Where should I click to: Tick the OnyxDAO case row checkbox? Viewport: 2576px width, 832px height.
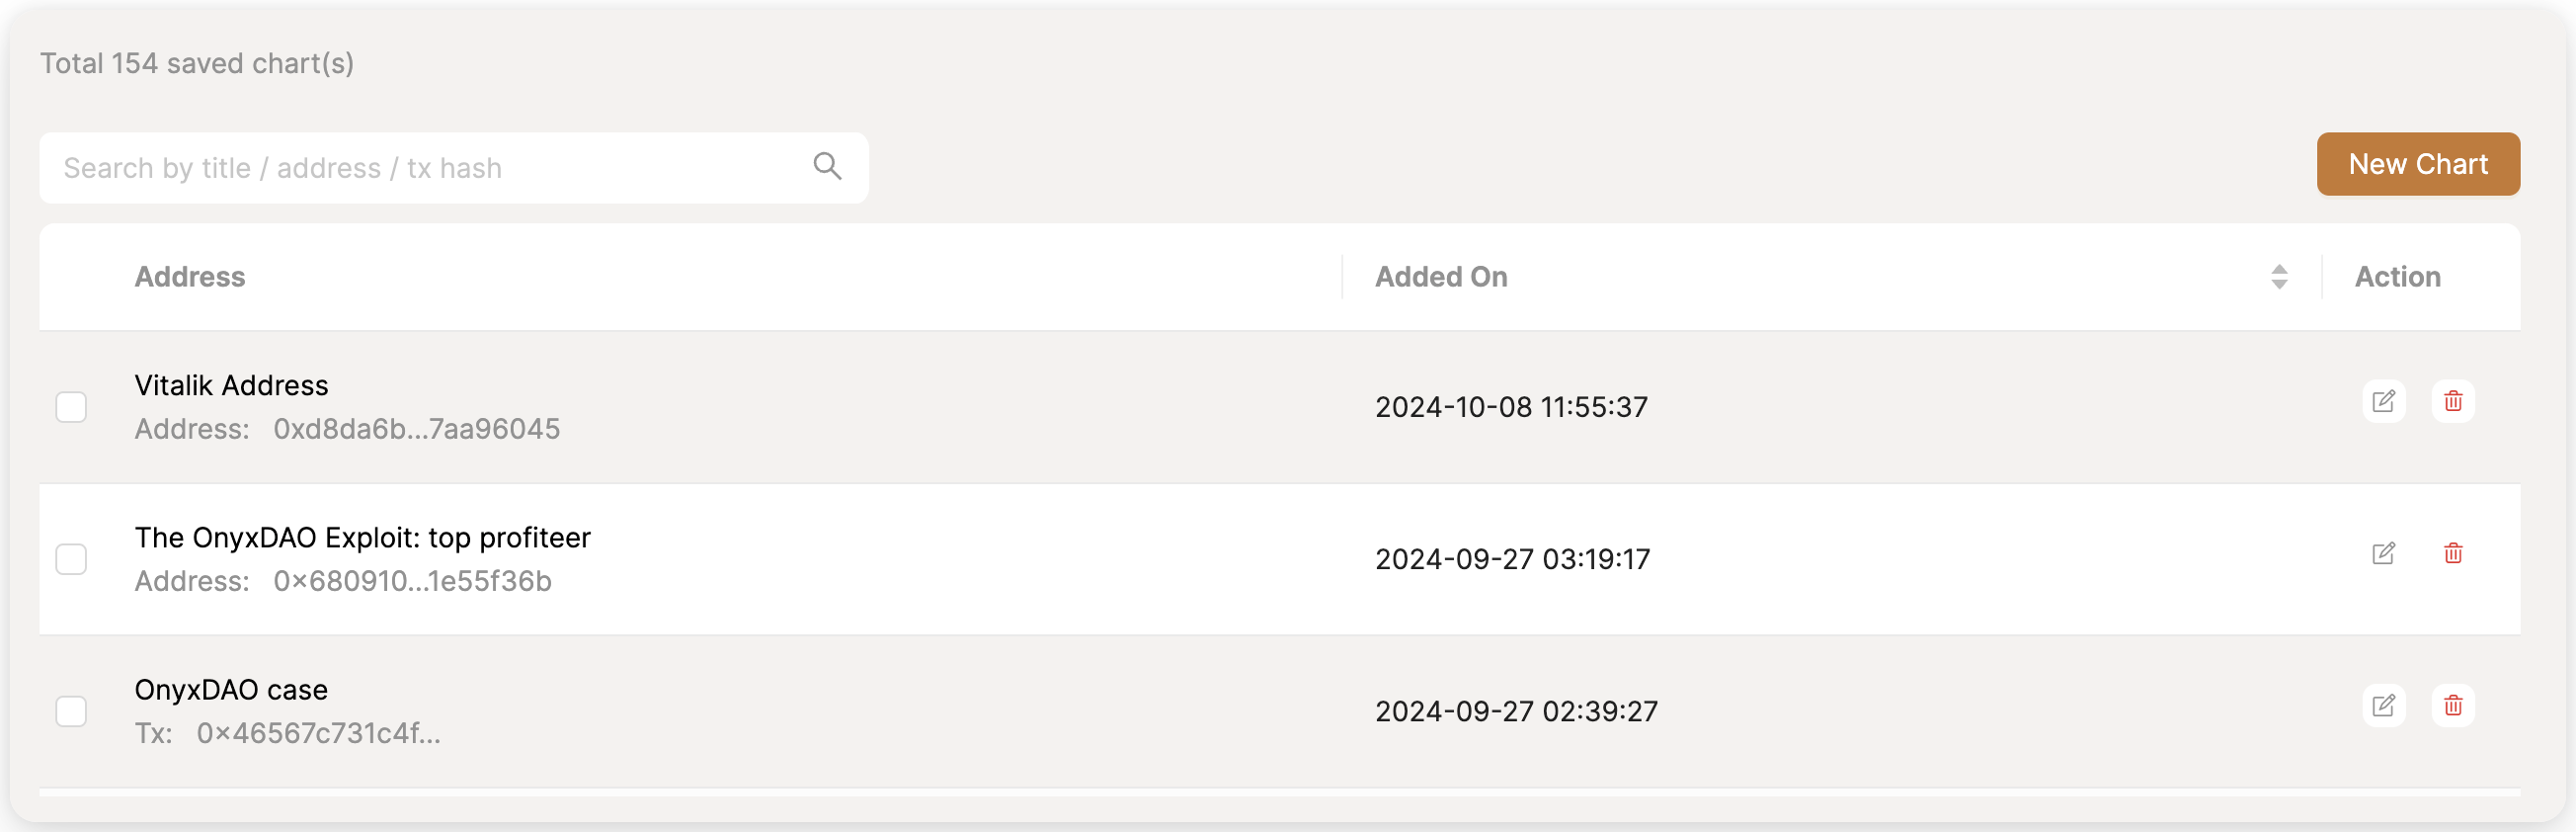pos(71,711)
